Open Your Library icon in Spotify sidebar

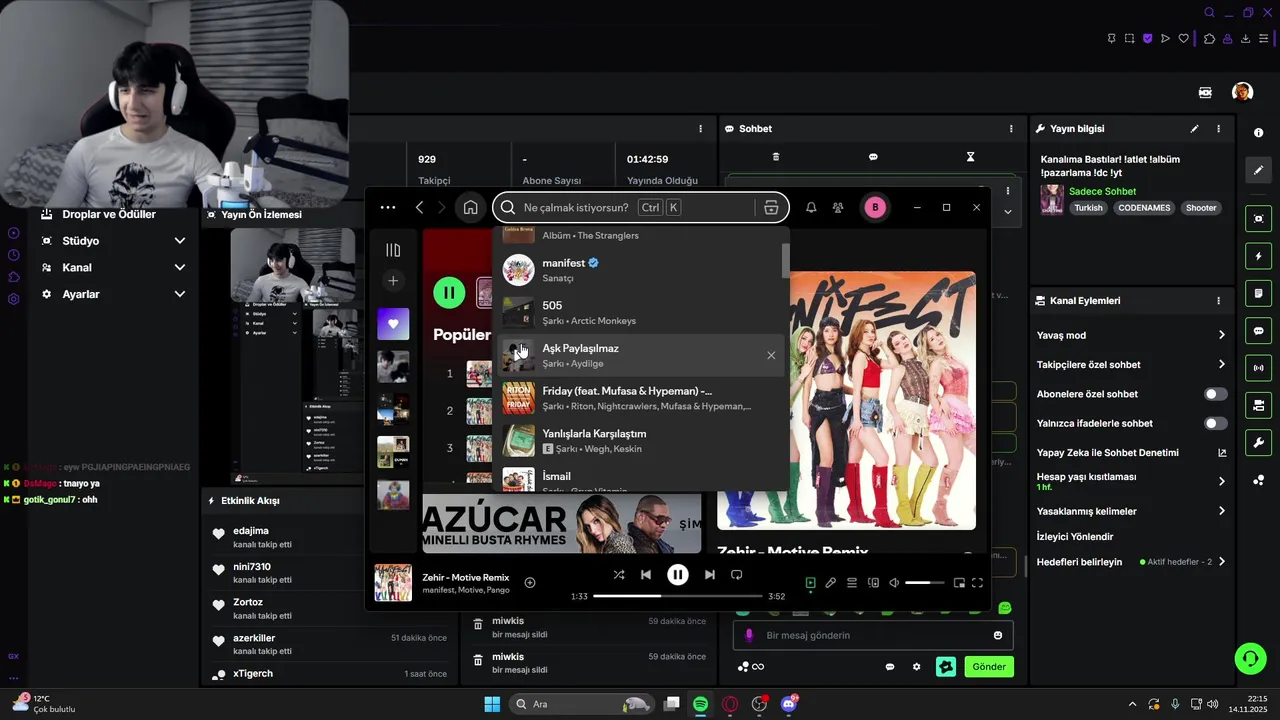click(393, 250)
